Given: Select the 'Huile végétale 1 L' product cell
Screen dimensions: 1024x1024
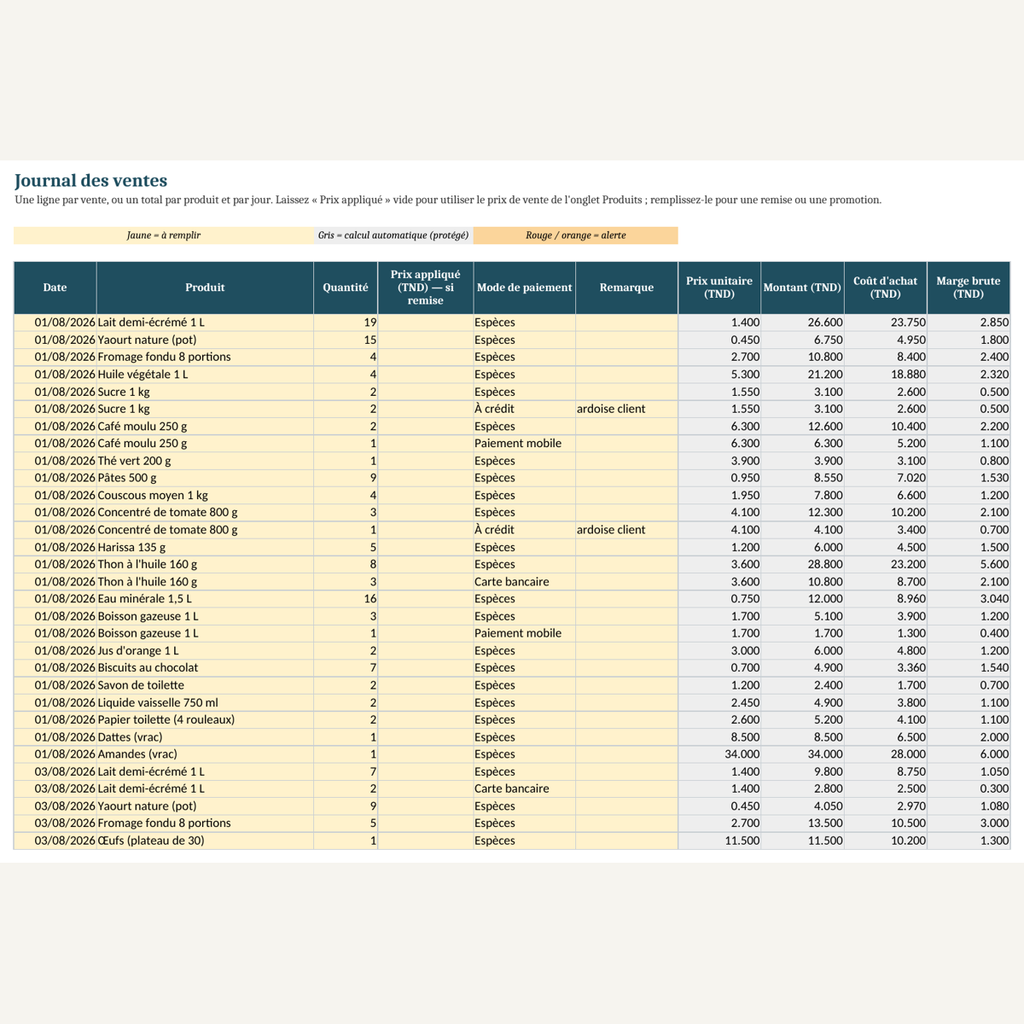Looking at the screenshot, I should 204,374.
